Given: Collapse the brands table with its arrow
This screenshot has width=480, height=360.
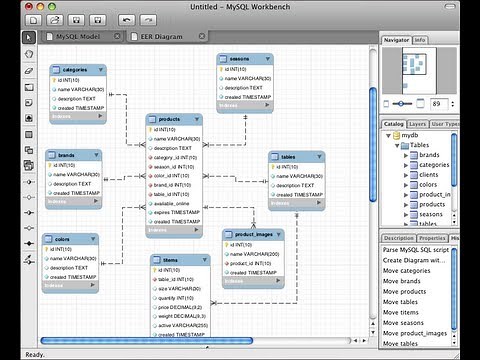Looking at the screenshot, I should (96, 155).
